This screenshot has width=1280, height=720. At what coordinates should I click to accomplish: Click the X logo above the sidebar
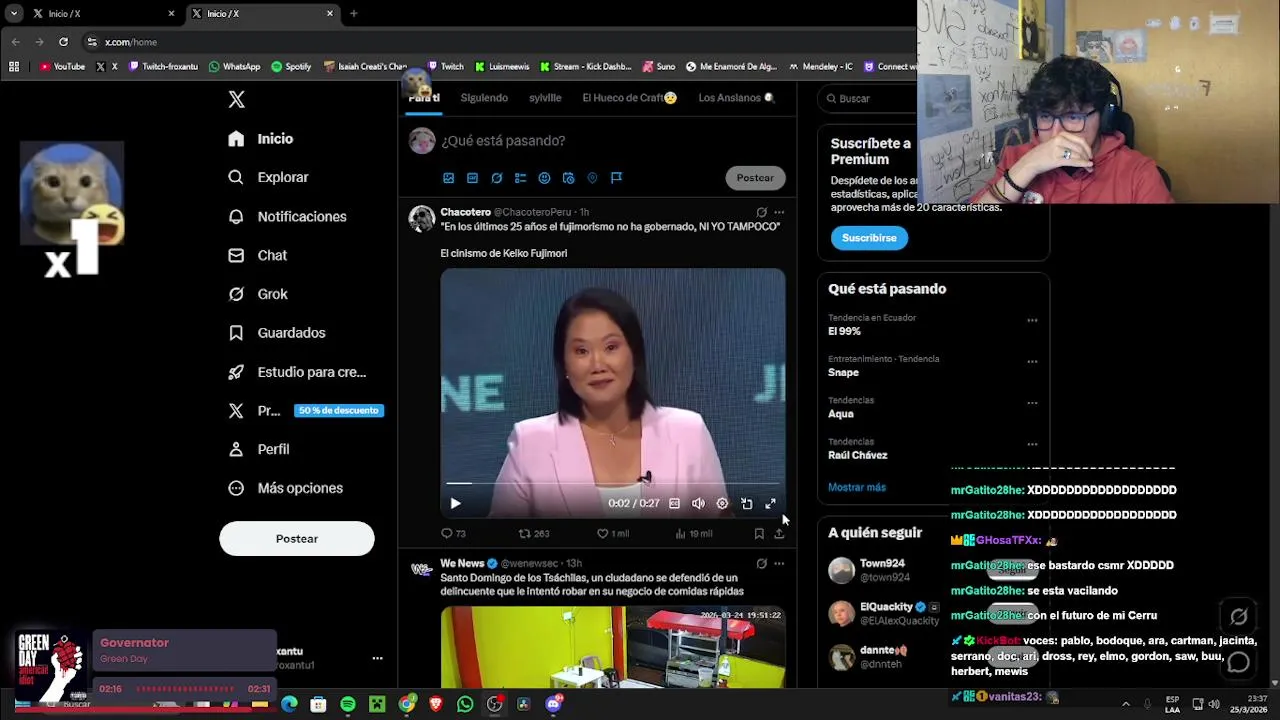click(236, 99)
